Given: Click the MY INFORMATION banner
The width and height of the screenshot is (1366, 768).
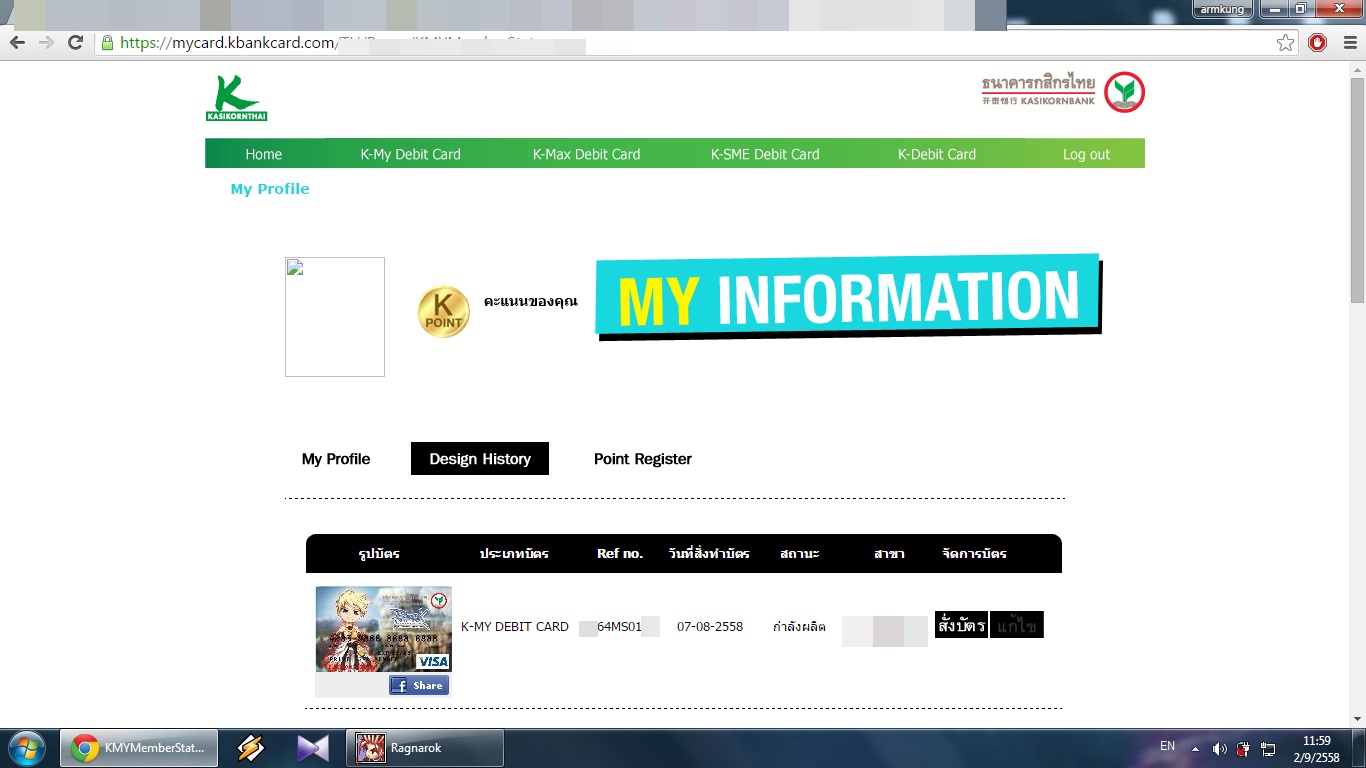Looking at the screenshot, I should [x=848, y=295].
